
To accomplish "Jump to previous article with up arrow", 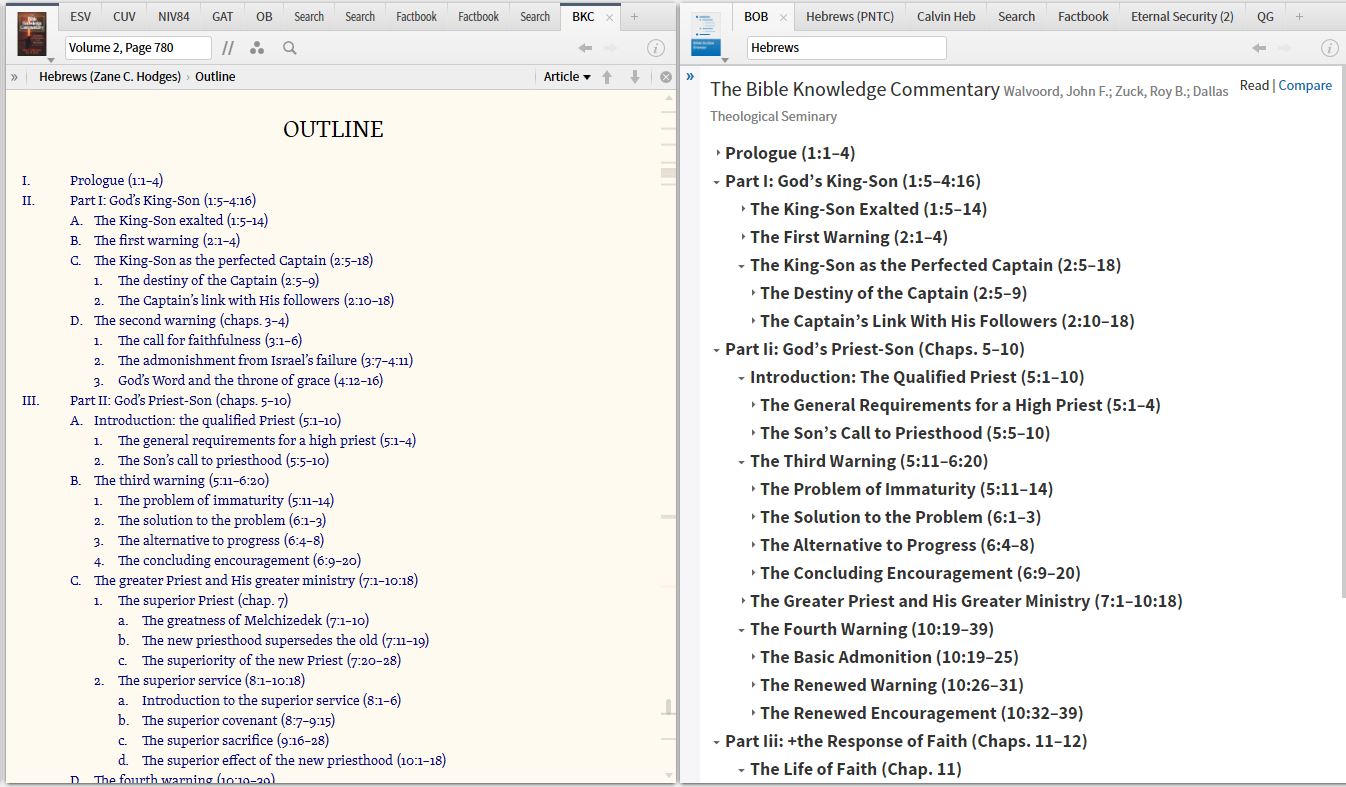I will (607, 77).
